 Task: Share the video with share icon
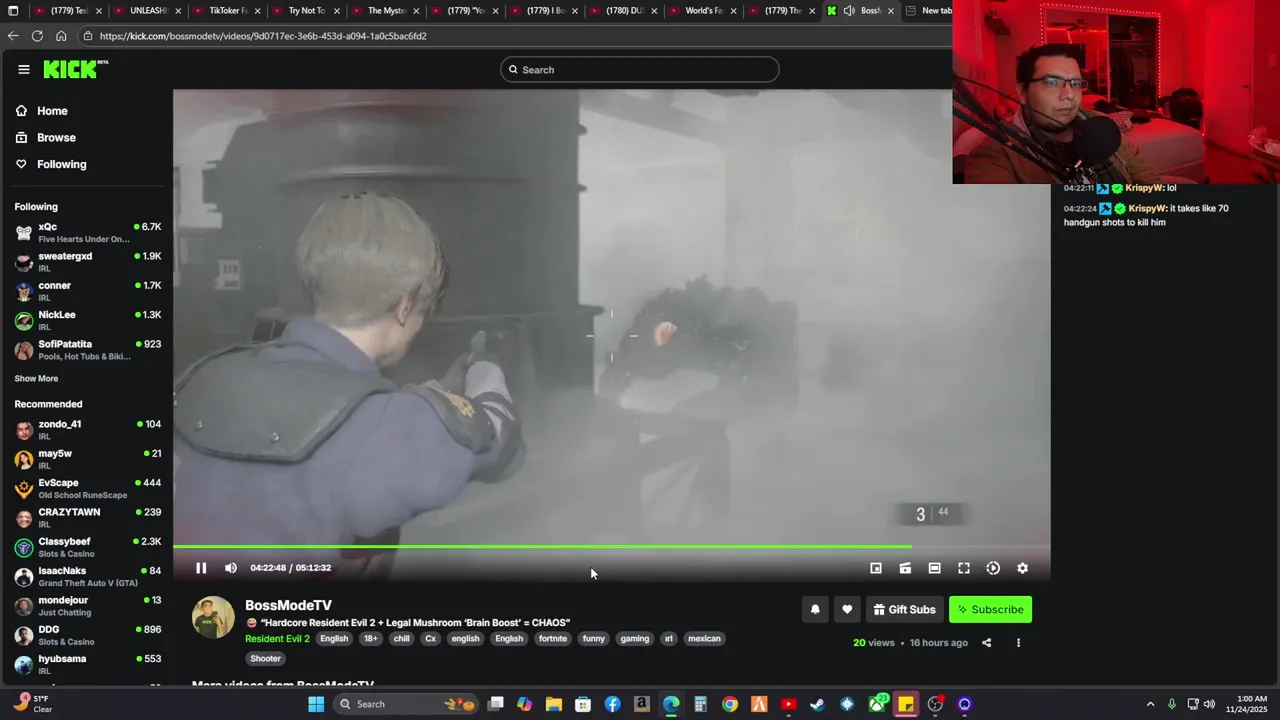pos(986,643)
